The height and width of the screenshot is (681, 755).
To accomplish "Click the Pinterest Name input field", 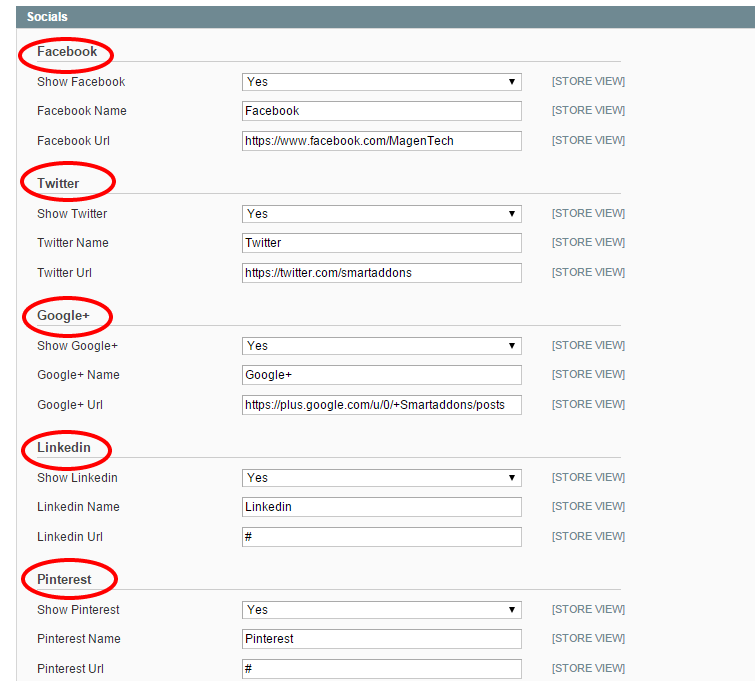I will (x=381, y=639).
